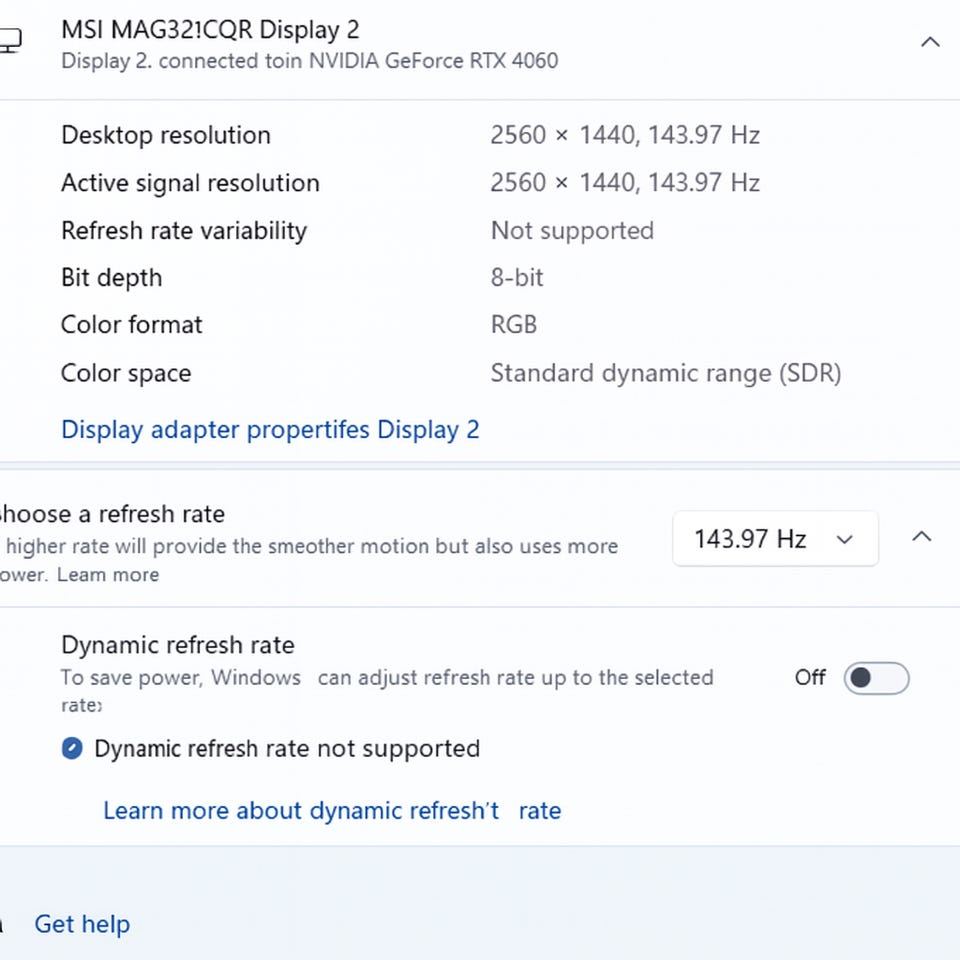Click the monitor icon beside MSI MAG321CQR

[8, 41]
